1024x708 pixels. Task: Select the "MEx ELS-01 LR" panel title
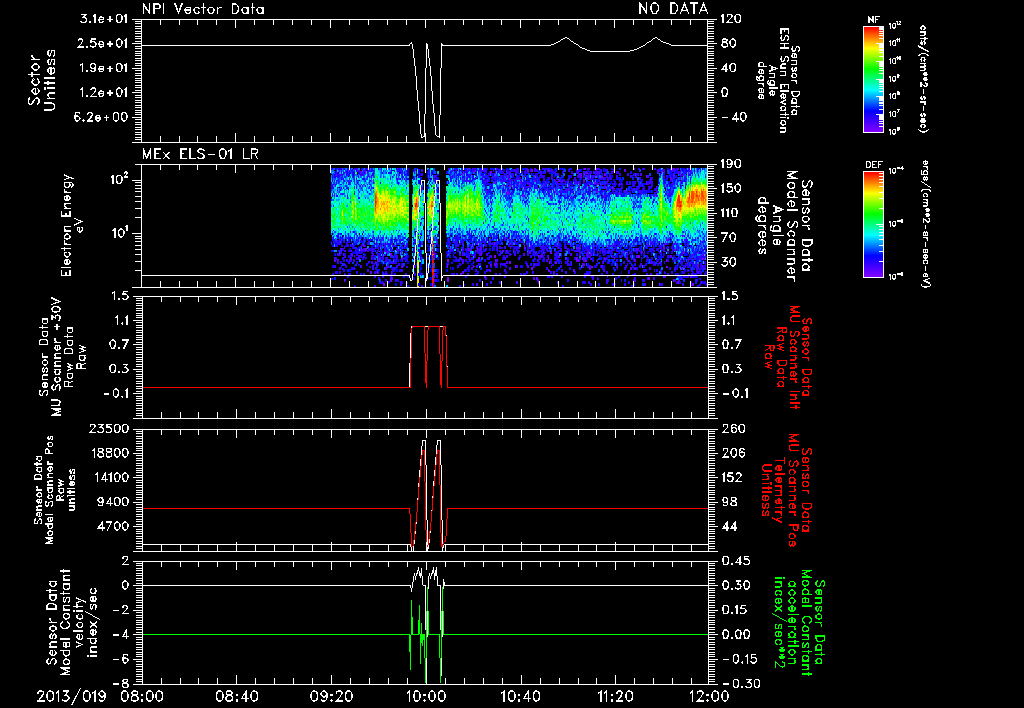(x=200, y=154)
